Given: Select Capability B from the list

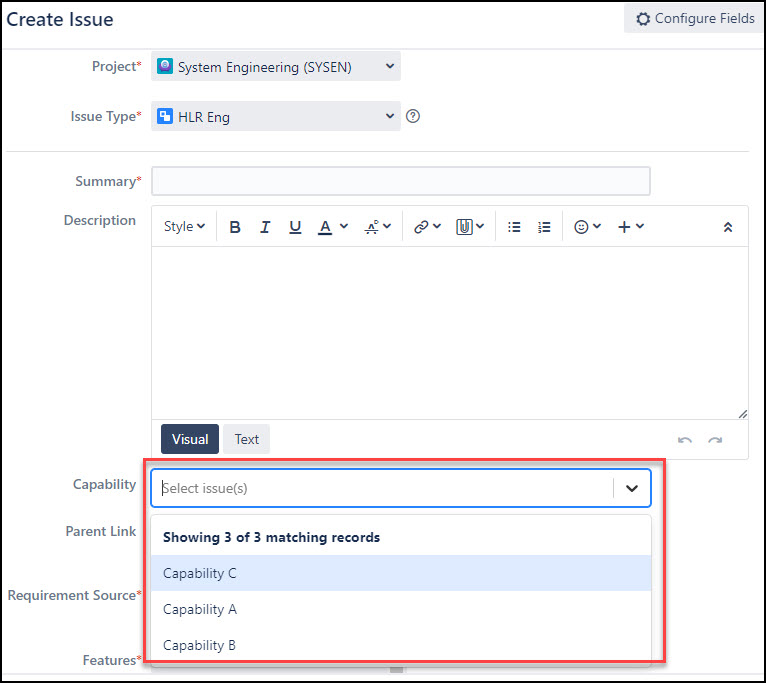Looking at the screenshot, I should pyautogui.click(x=401, y=645).
